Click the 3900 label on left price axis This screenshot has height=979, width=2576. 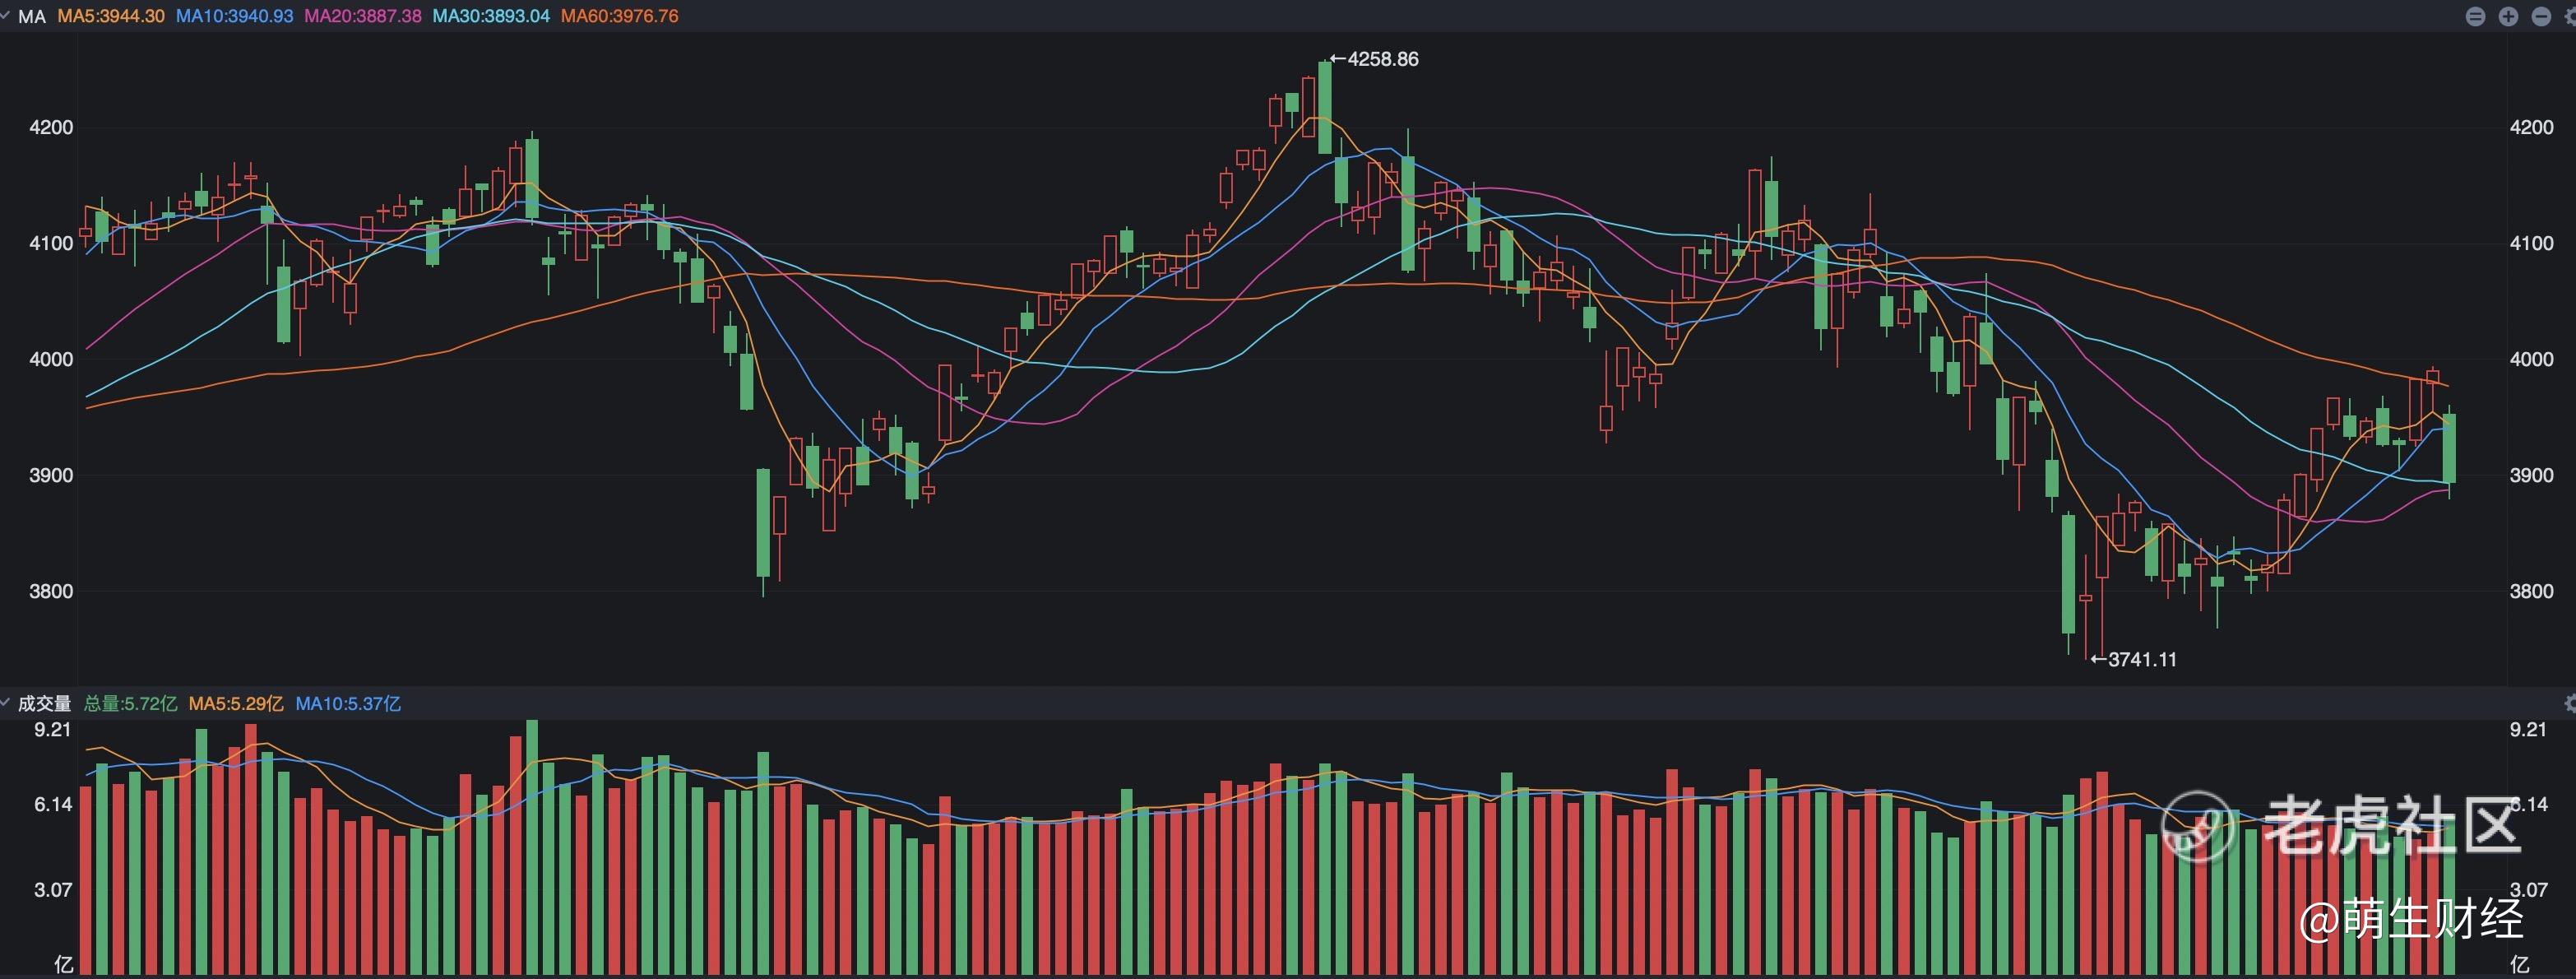pyautogui.click(x=51, y=475)
